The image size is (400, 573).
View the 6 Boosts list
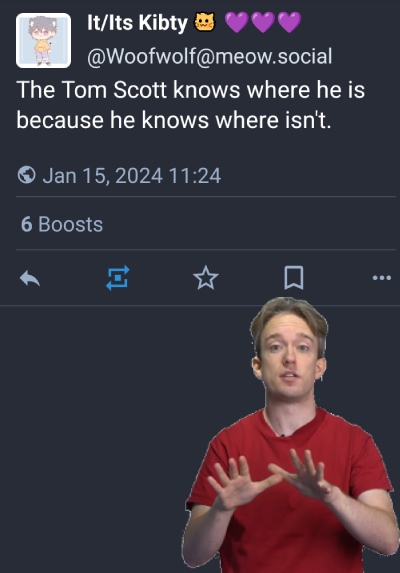coord(62,224)
